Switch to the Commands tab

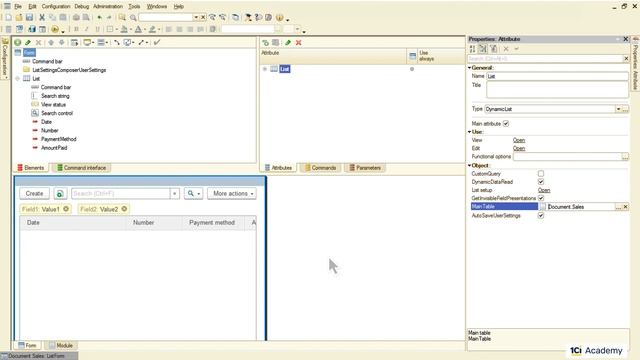point(320,168)
